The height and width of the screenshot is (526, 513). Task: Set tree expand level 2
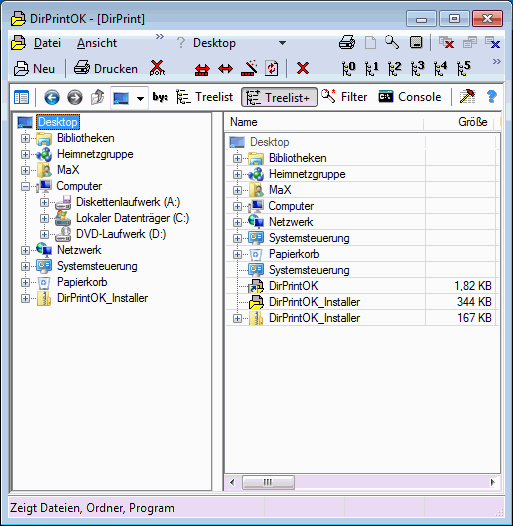[x=395, y=68]
